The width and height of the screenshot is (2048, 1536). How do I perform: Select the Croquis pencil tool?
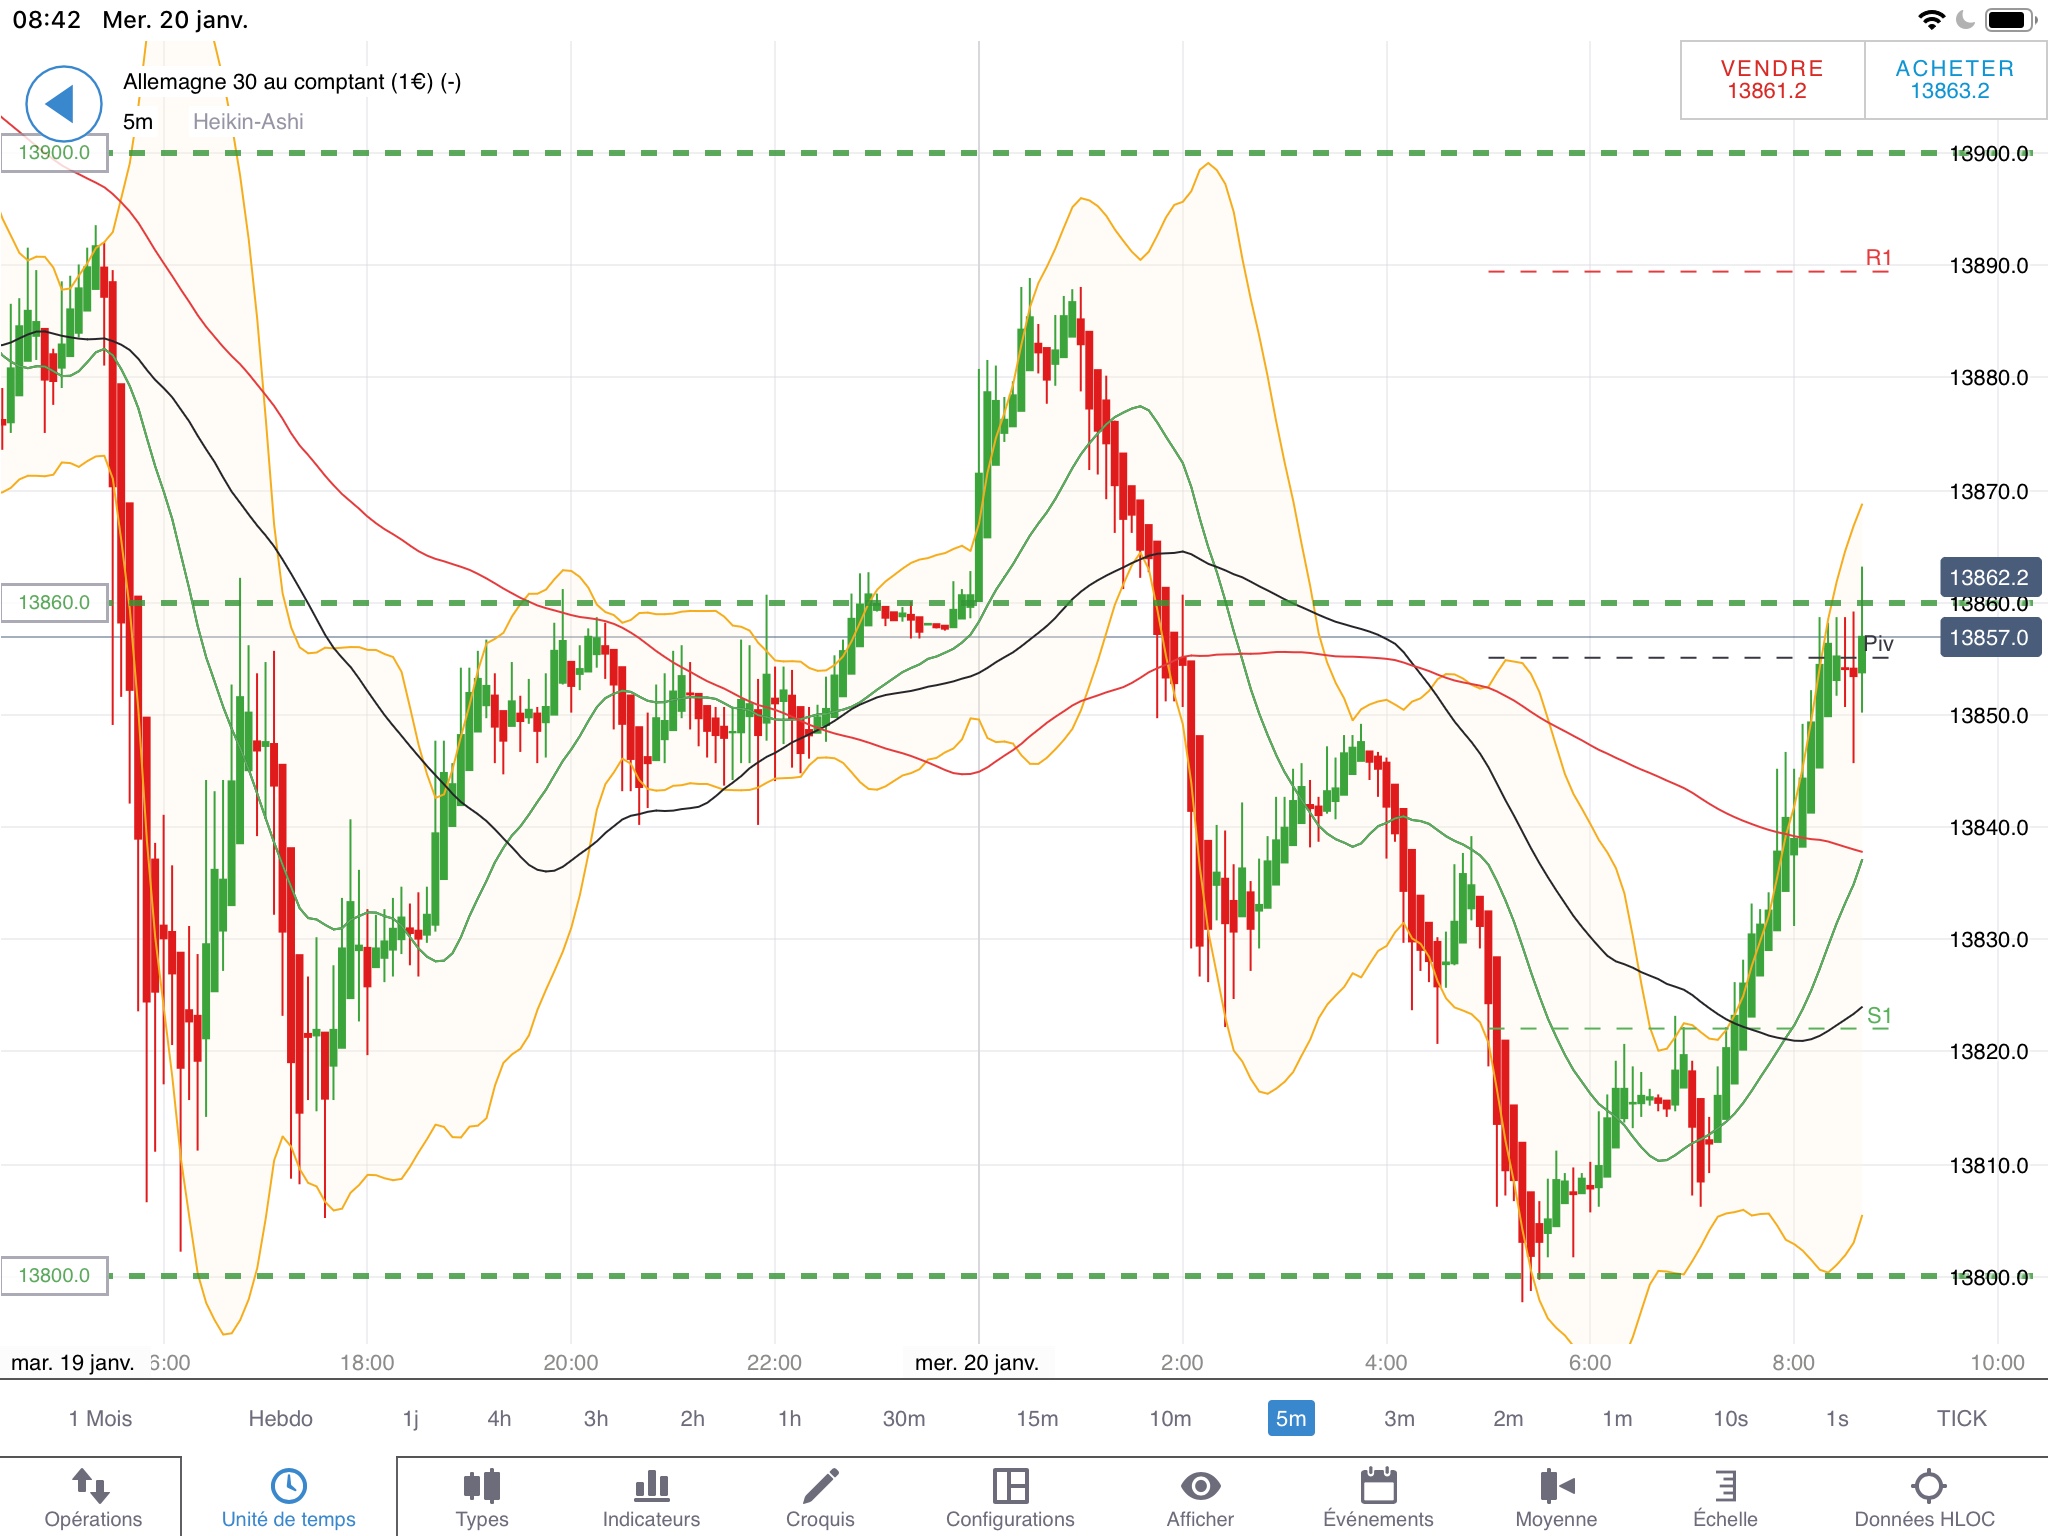pos(820,1486)
